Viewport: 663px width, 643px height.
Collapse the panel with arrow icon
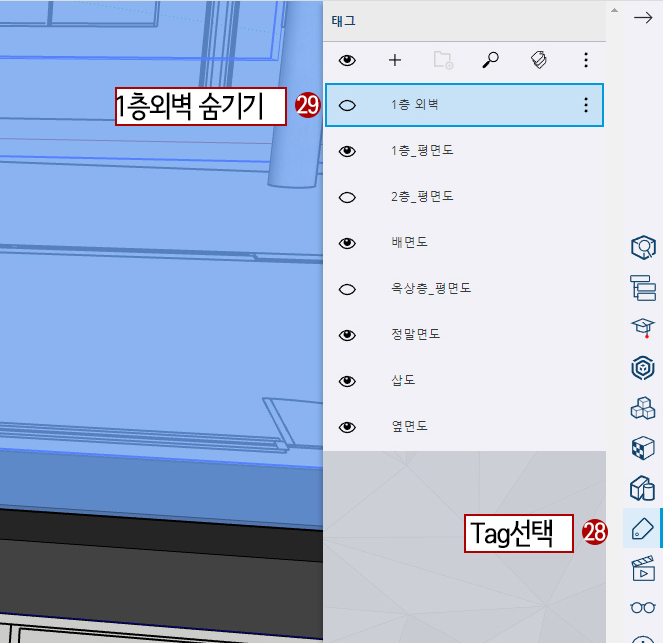(x=643, y=18)
